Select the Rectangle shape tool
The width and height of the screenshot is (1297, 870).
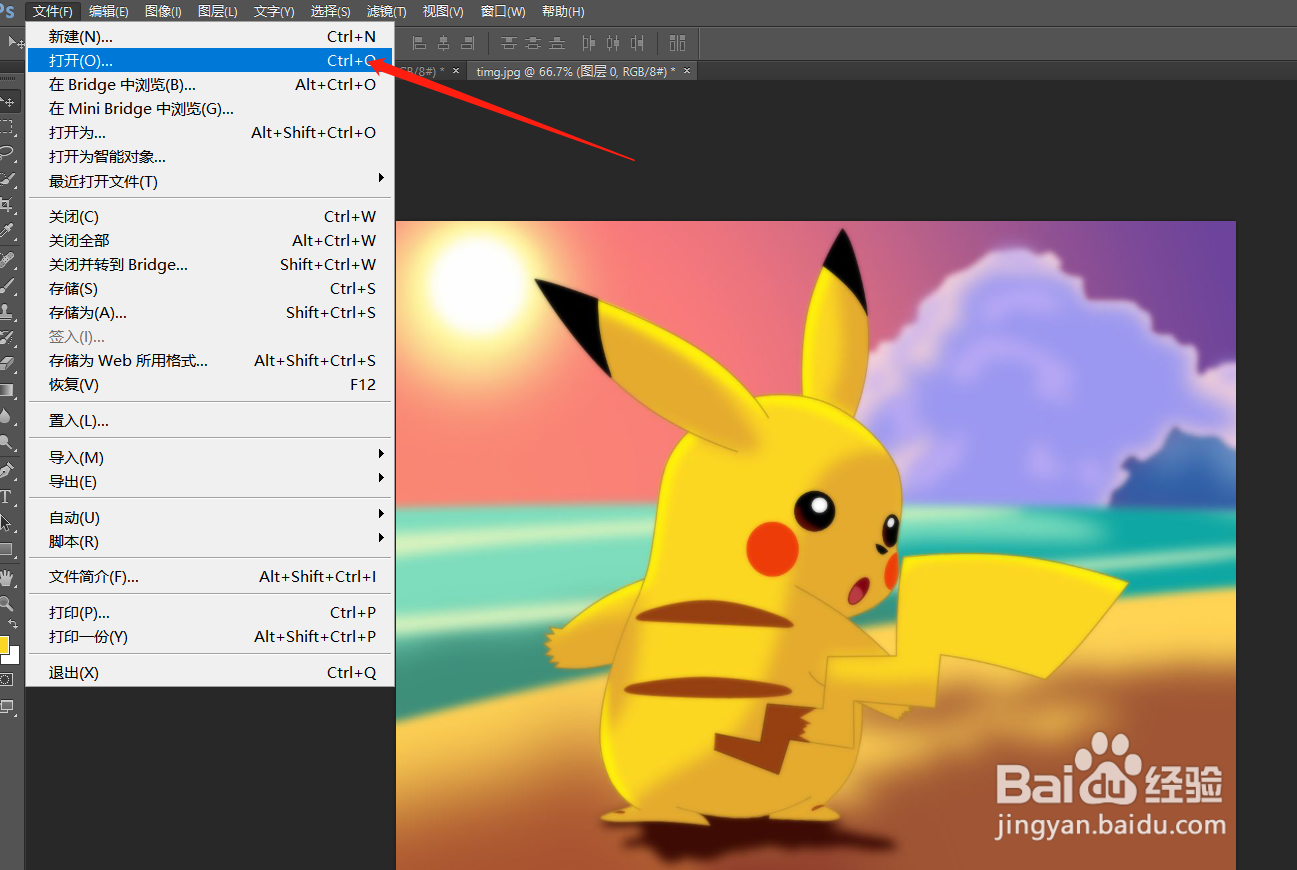[9, 549]
